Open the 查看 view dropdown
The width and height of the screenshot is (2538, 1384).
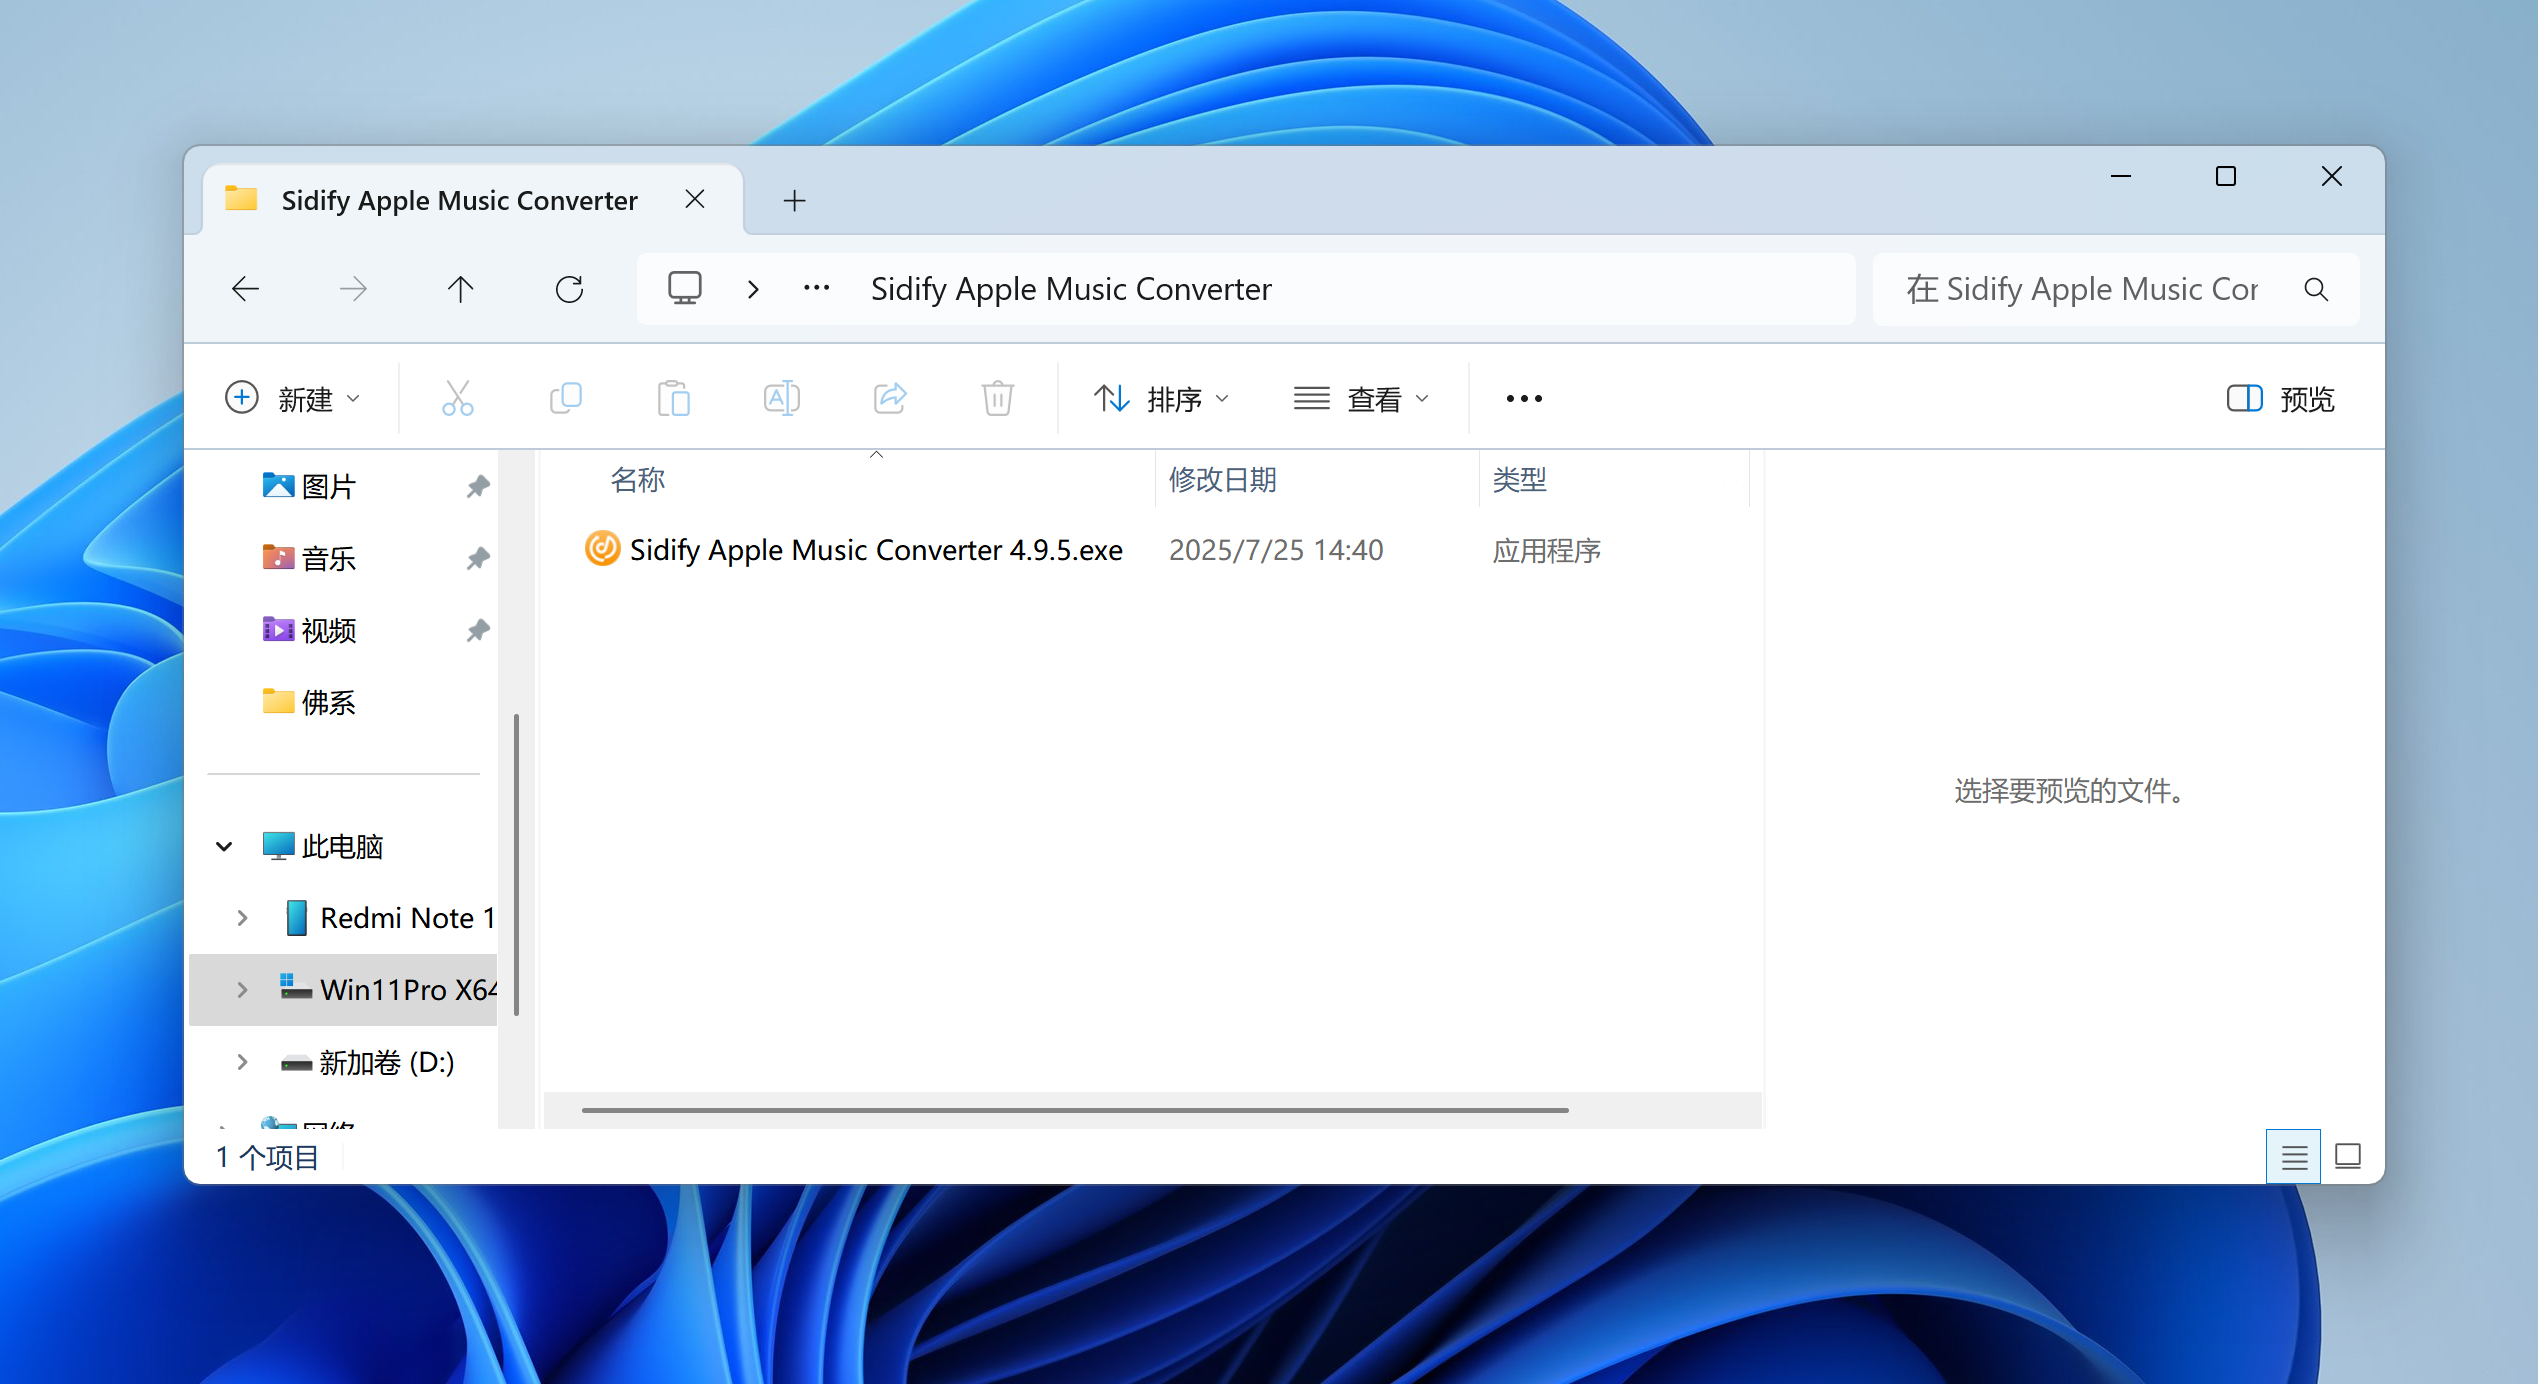pos(1360,398)
